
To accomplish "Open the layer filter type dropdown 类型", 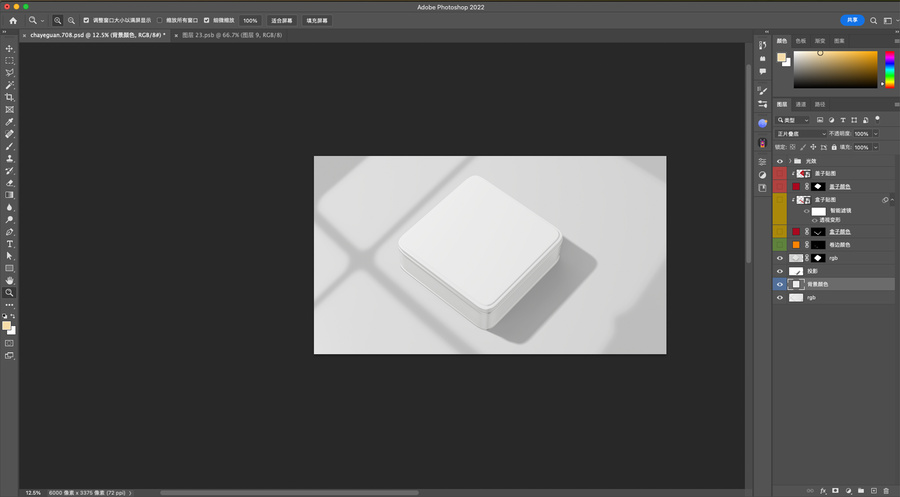I will coord(793,120).
